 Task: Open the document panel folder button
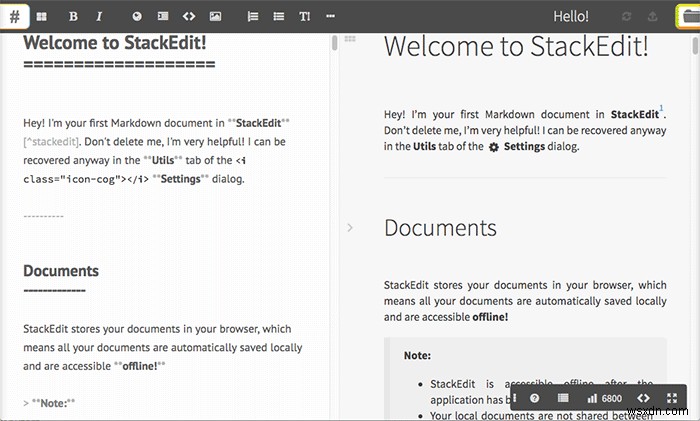[689, 17]
